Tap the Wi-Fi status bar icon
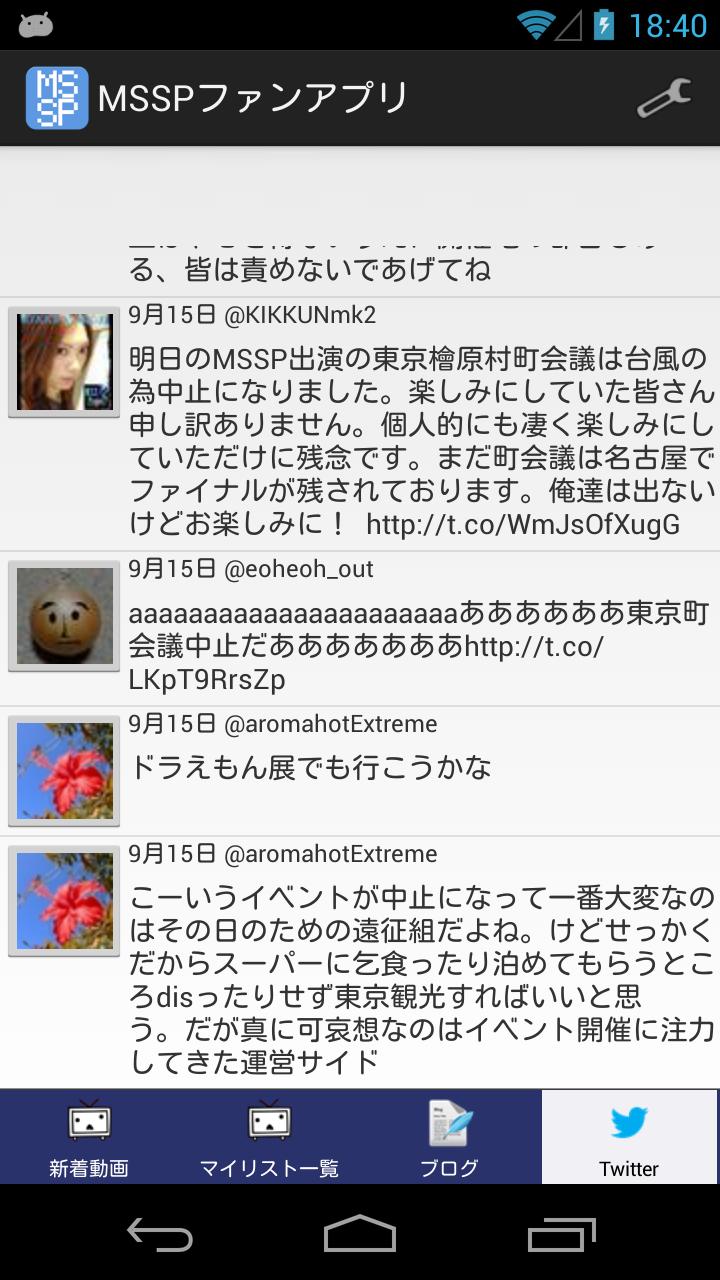The width and height of the screenshot is (720, 1280). [x=536, y=25]
